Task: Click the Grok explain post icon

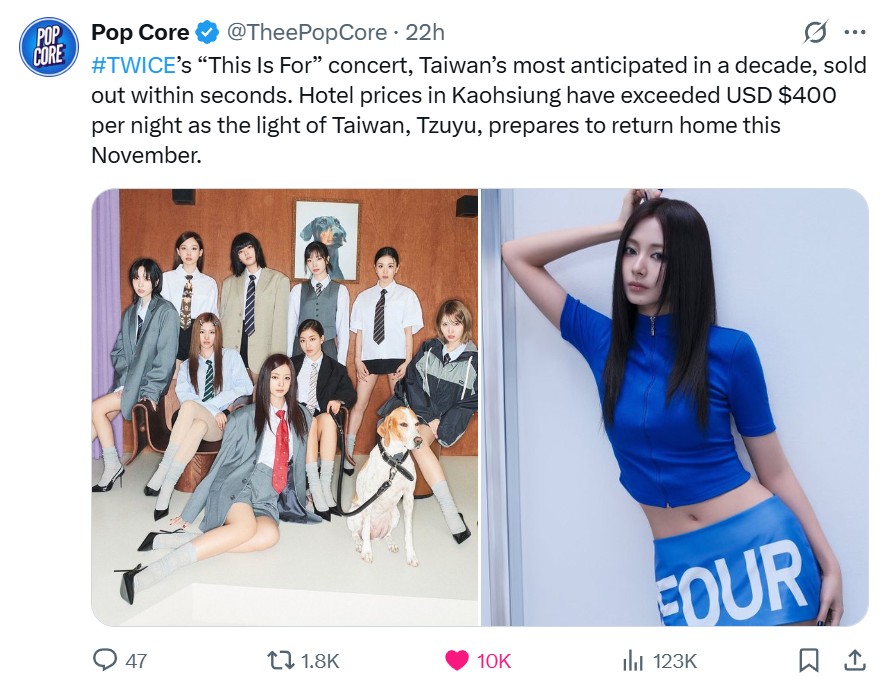Action: [x=815, y=32]
